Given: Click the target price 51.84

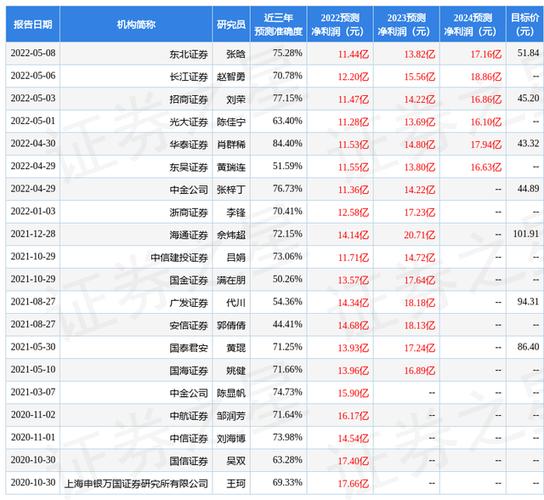Looking at the screenshot, I should pyautogui.click(x=528, y=53).
